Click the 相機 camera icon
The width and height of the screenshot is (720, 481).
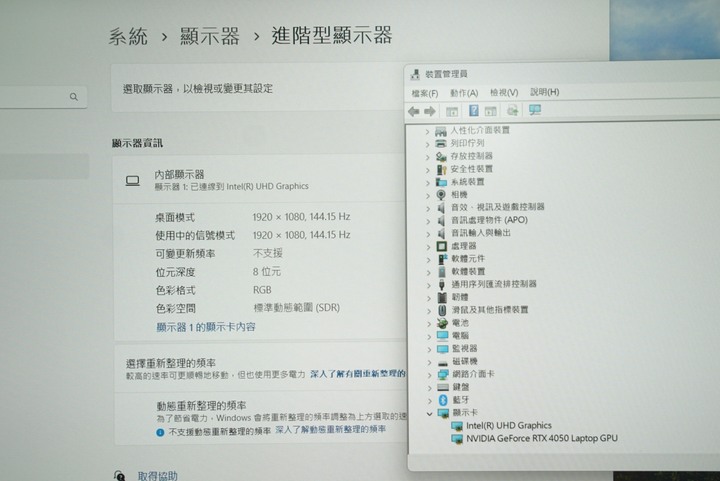(441, 195)
